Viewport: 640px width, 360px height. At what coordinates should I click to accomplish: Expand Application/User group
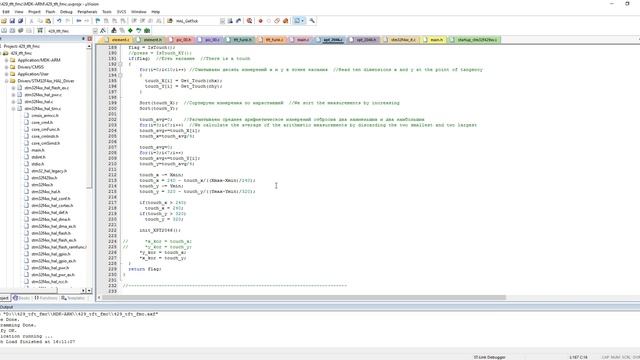pos(7,74)
